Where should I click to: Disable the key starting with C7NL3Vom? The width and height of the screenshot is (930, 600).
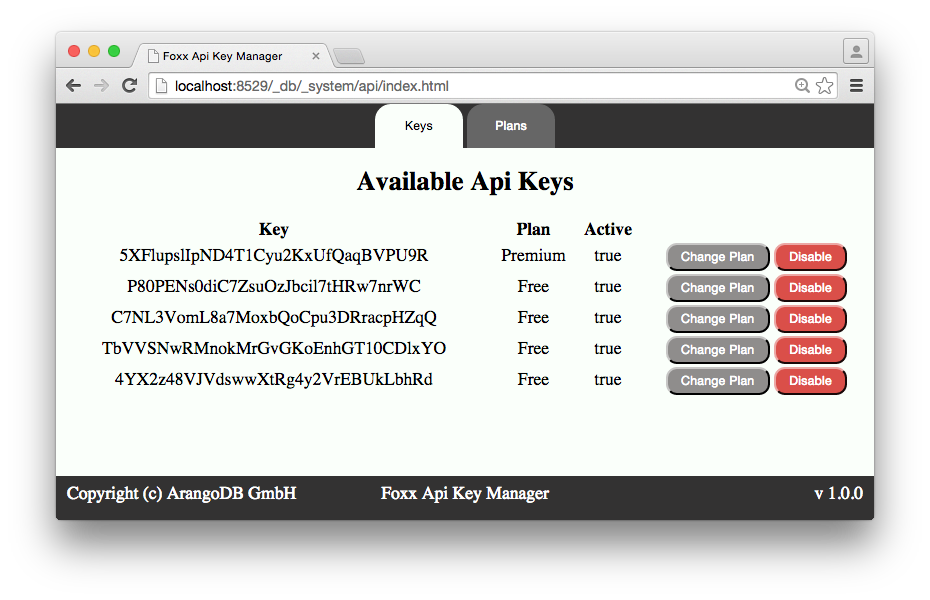810,319
